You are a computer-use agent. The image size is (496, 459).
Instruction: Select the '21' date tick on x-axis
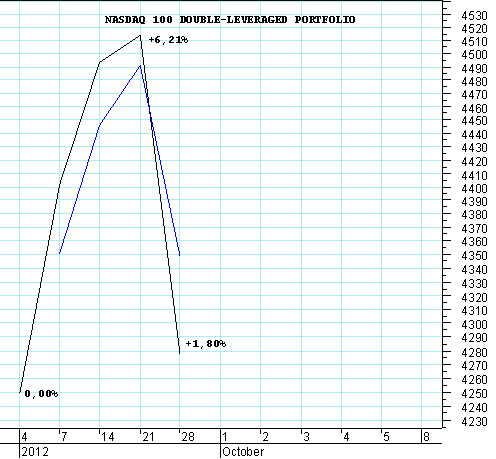(148, 437)
